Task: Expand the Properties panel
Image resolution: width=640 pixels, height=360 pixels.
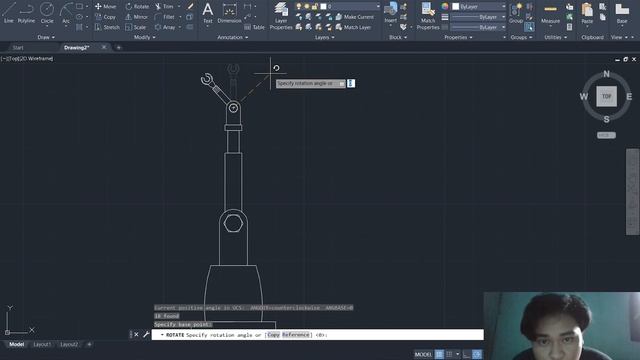Action: click(458, 37)
